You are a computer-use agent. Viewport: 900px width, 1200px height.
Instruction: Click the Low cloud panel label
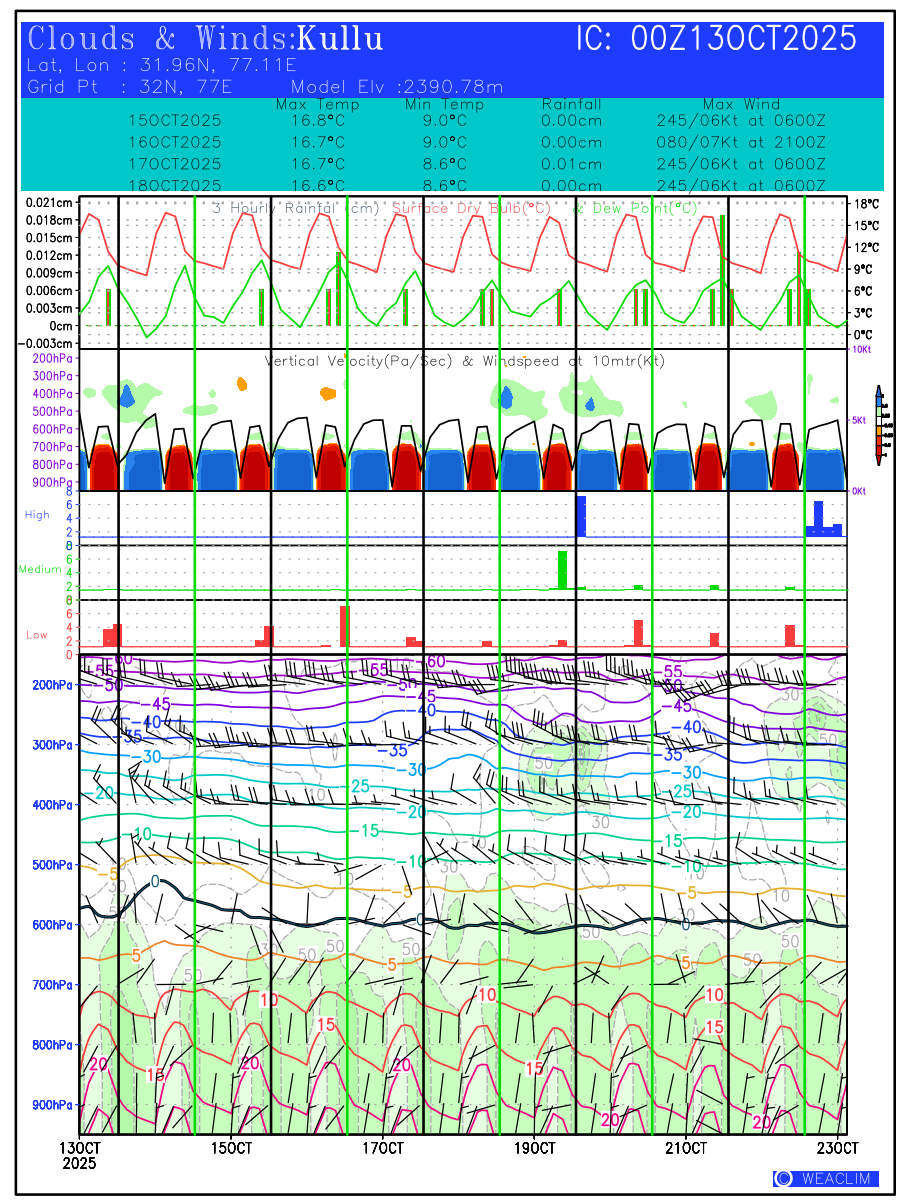[37, 634]
